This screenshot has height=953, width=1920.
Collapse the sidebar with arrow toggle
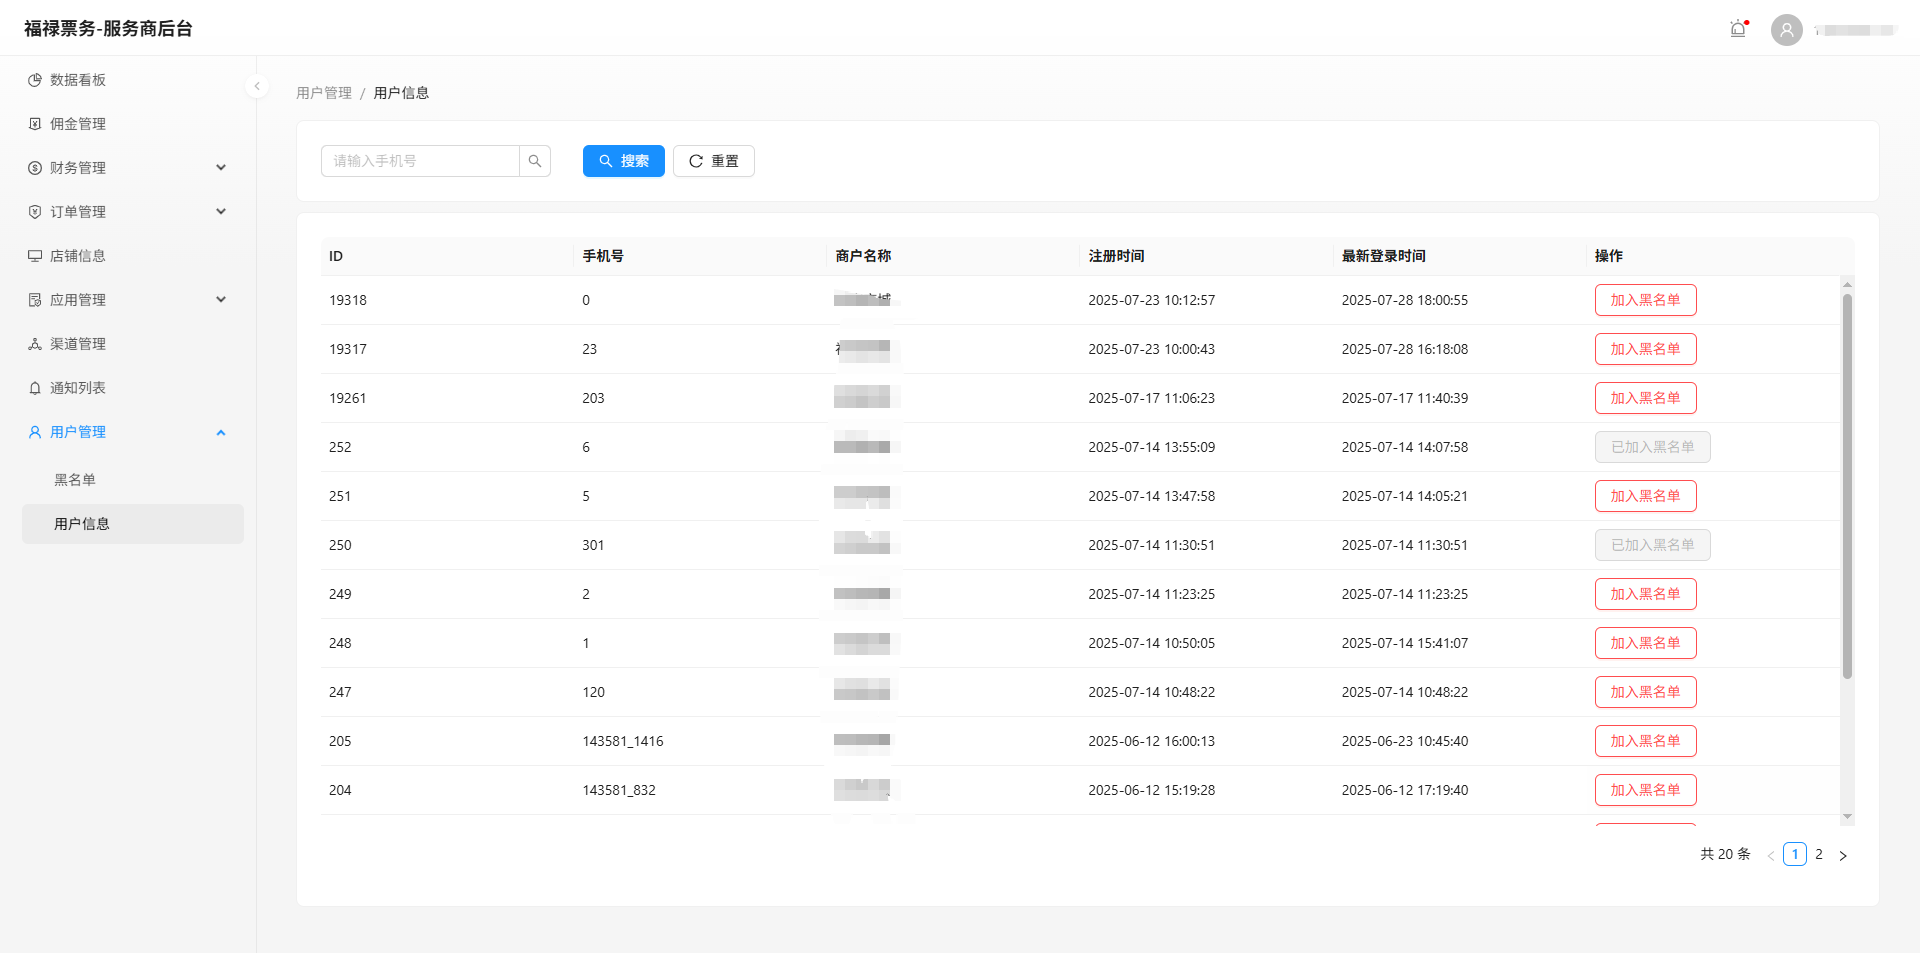[257, 86]
